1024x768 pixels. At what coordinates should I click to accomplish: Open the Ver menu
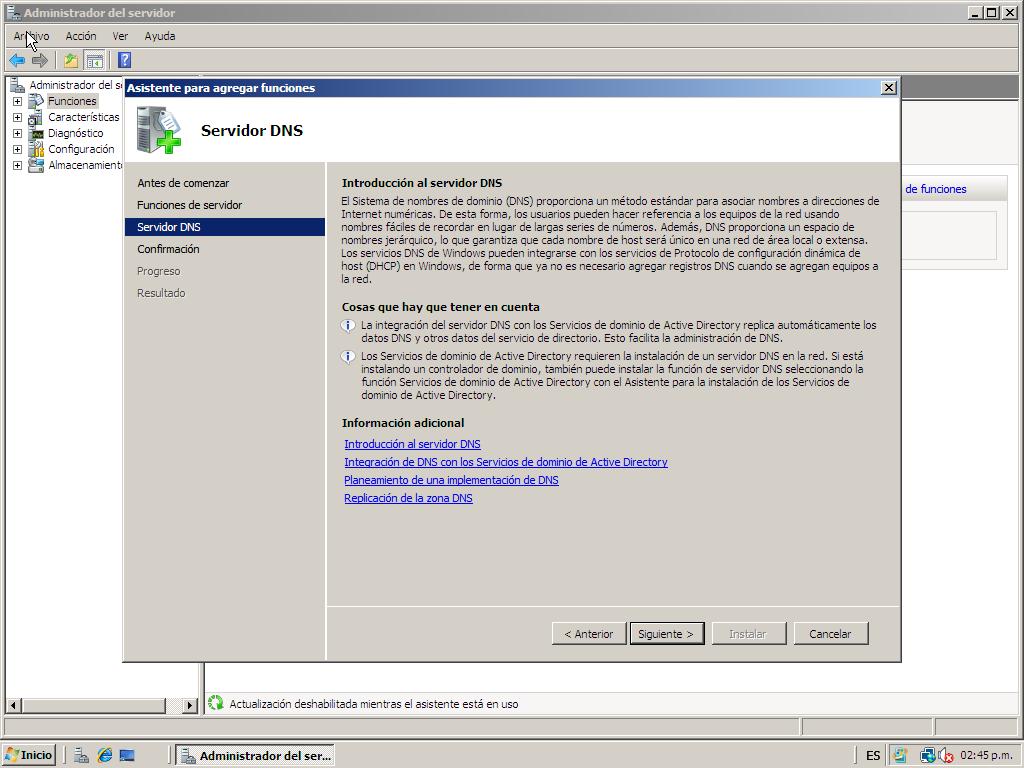[120, 36]
